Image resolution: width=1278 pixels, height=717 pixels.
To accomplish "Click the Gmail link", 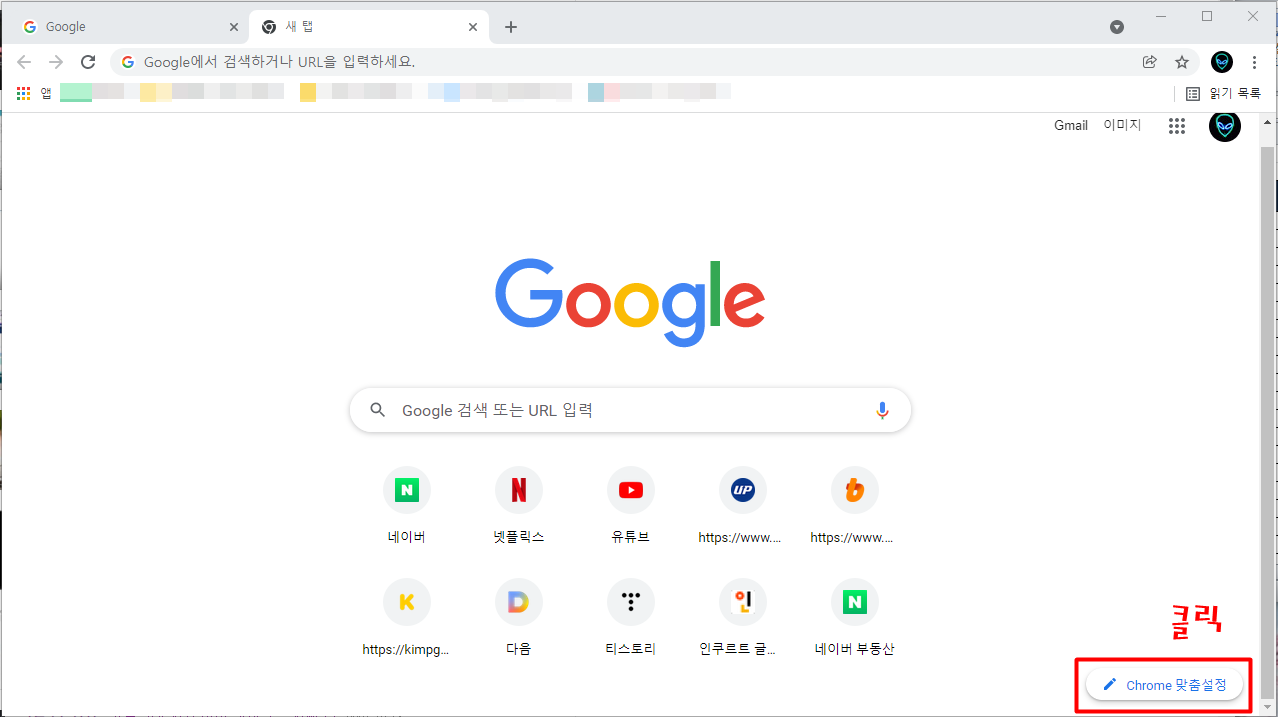I will [1071, 126].
